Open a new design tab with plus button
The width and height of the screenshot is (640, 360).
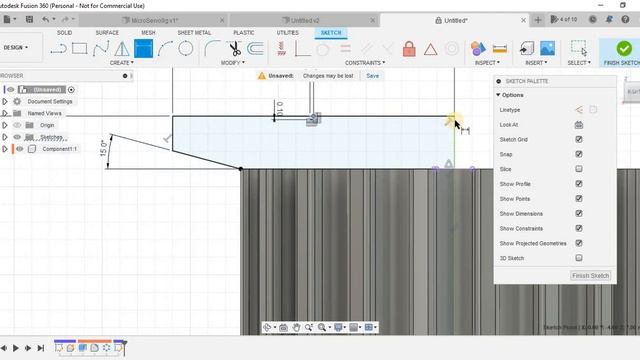[538, 20]
